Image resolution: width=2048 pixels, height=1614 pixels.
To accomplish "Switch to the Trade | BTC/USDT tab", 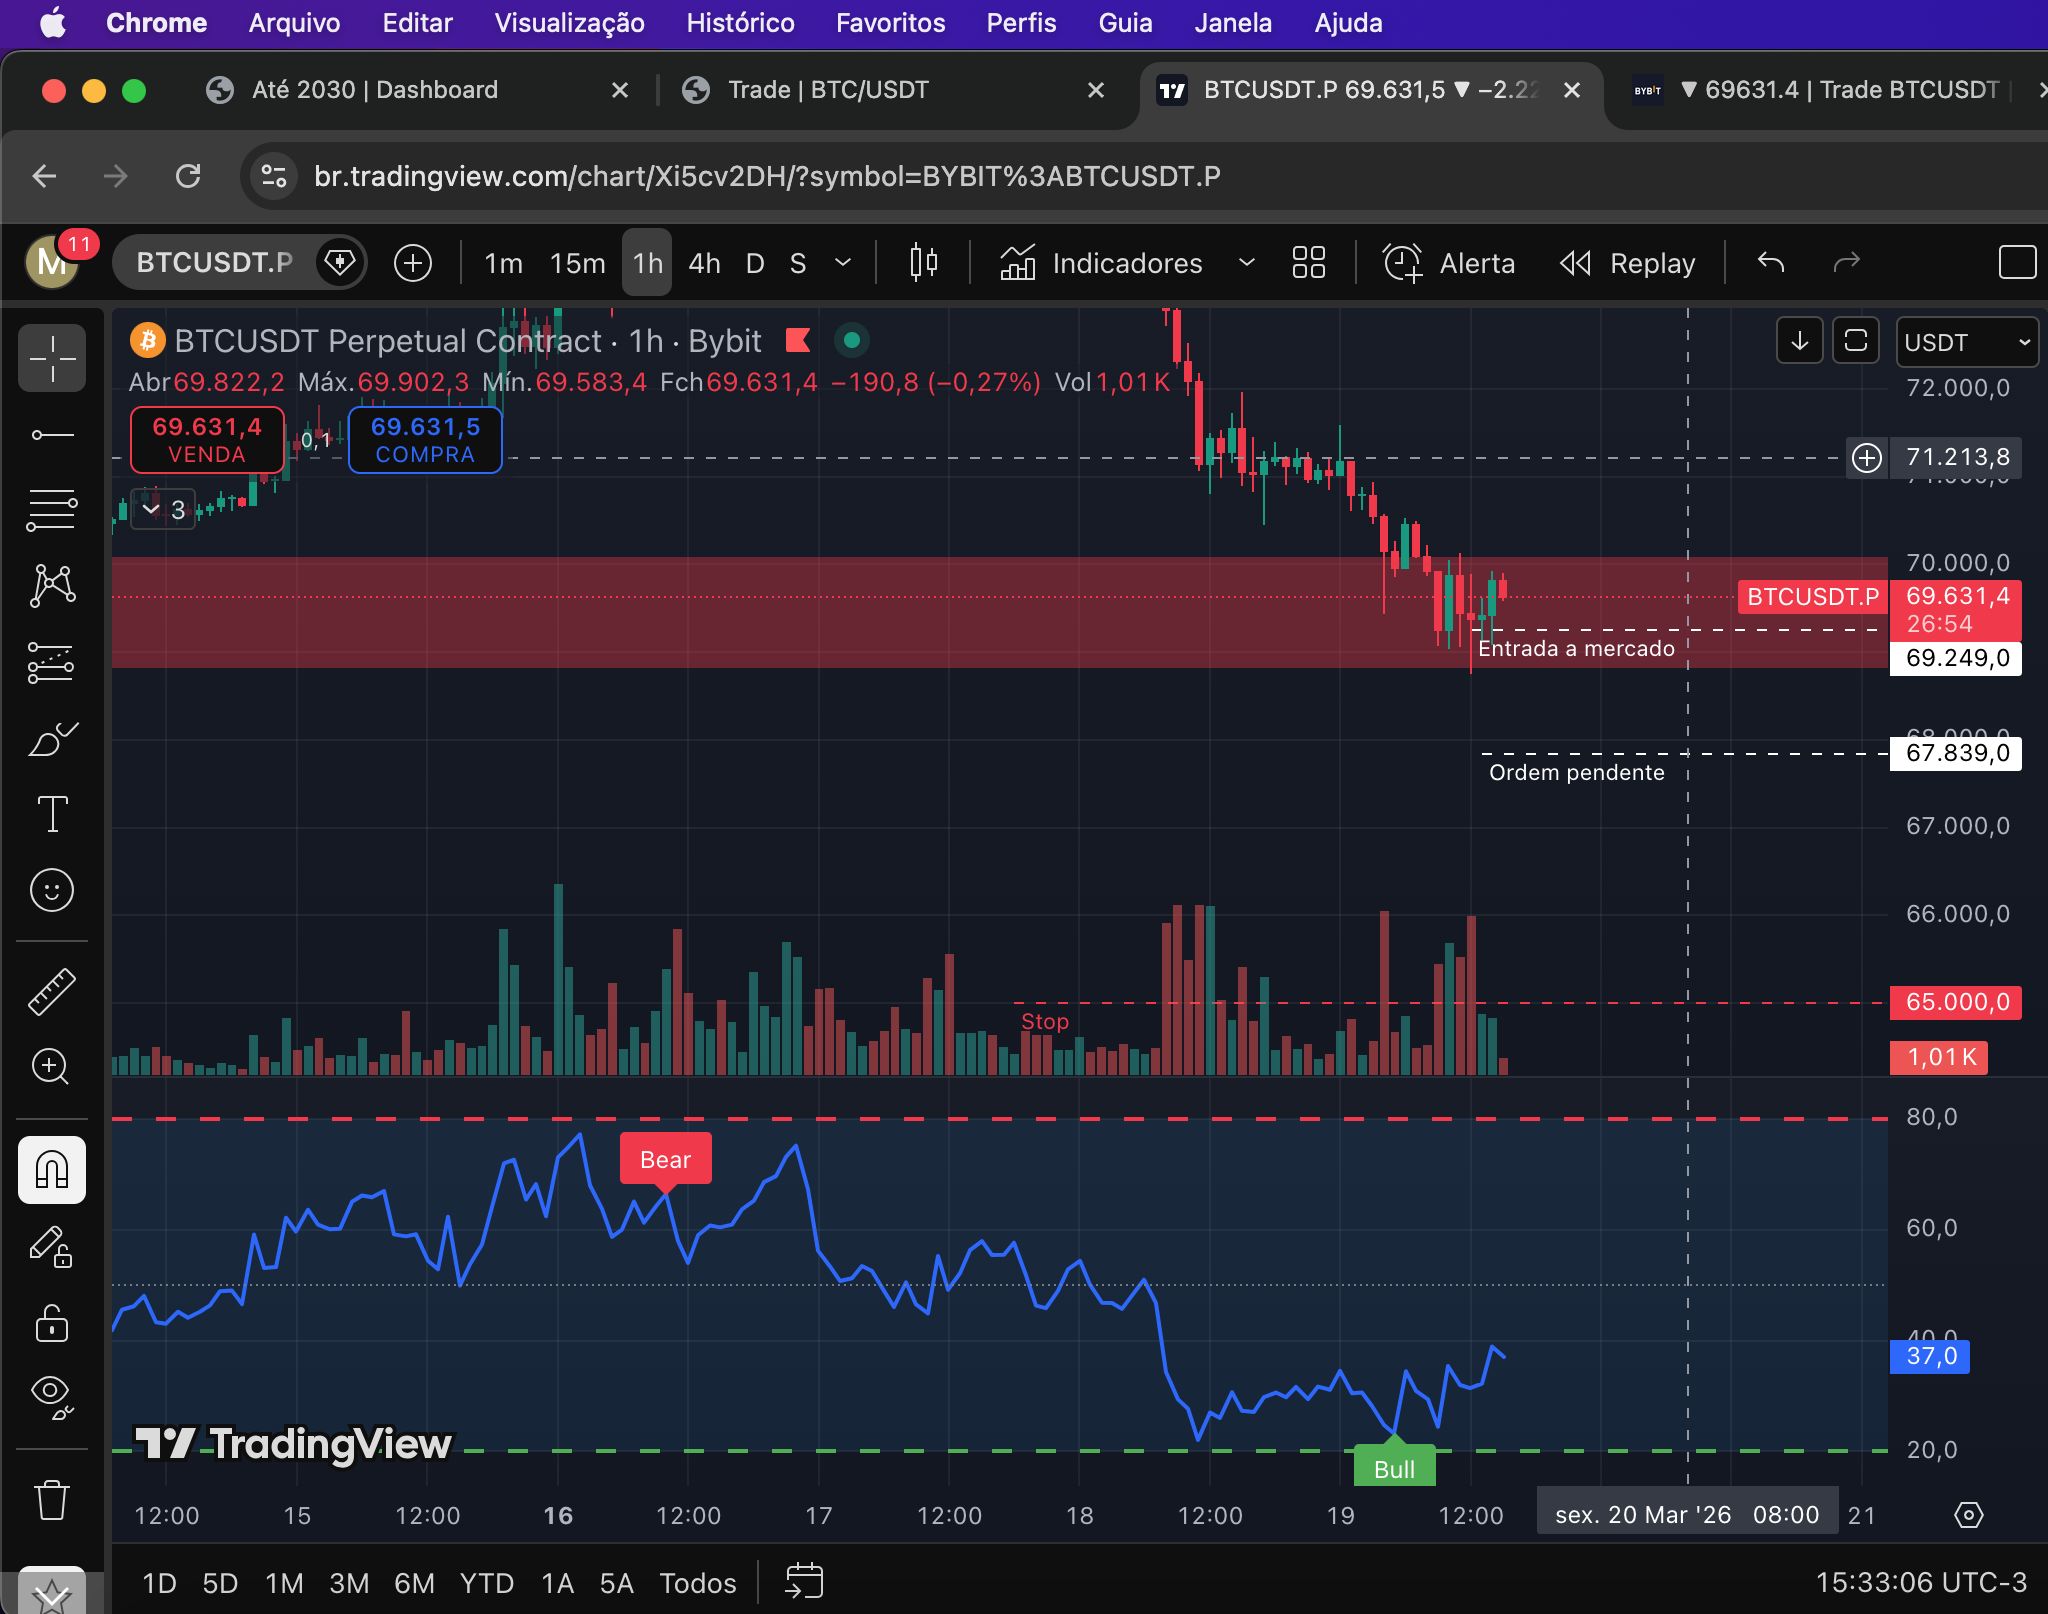I will 828,90.
